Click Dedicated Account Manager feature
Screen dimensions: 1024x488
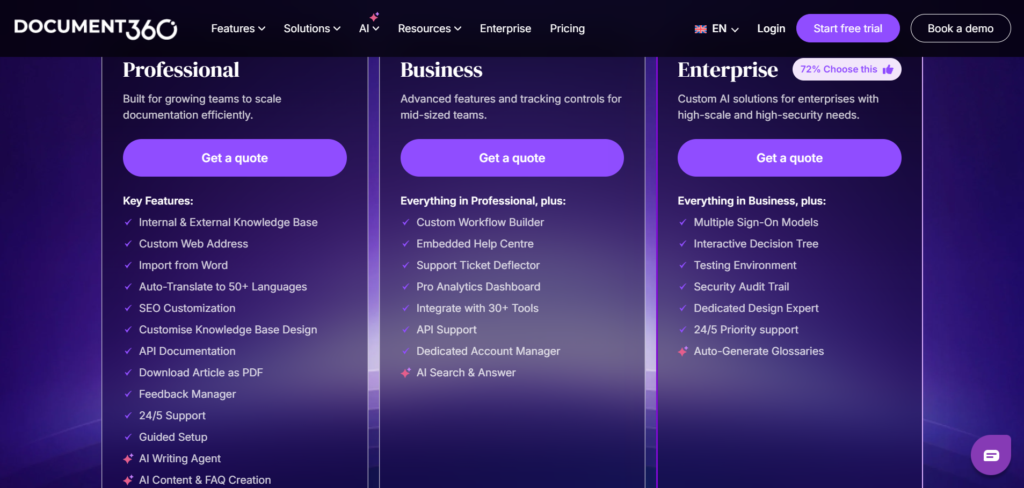pyautogui.click(x=488, y=351)
